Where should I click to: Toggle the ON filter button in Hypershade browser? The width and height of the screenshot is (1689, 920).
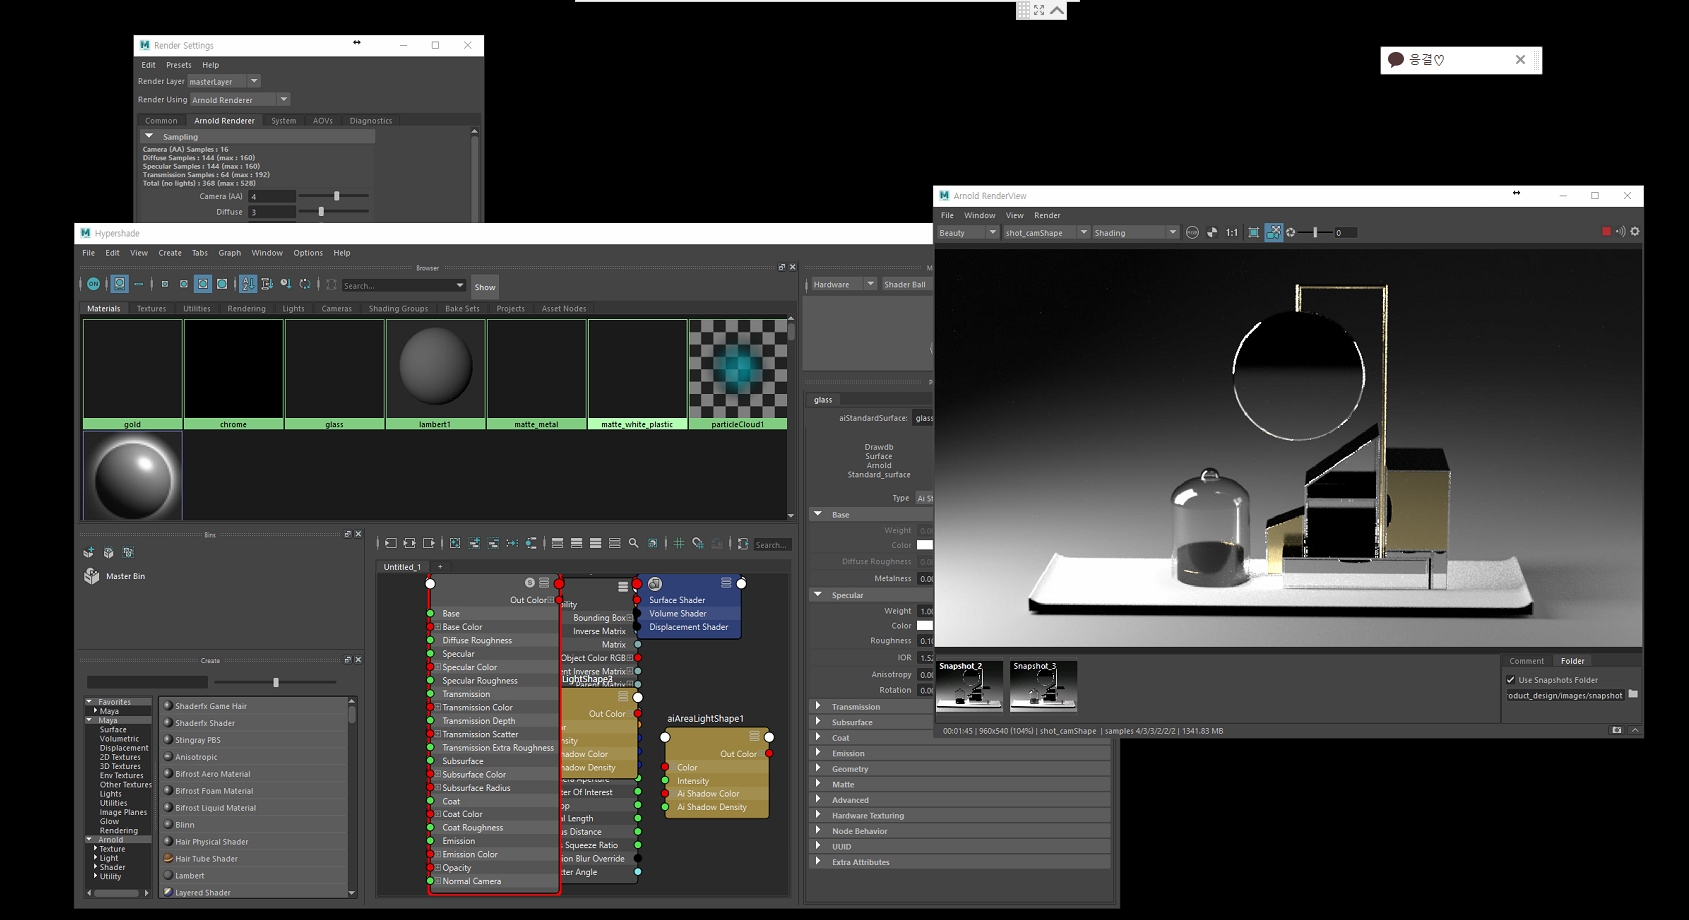[93, 285]
